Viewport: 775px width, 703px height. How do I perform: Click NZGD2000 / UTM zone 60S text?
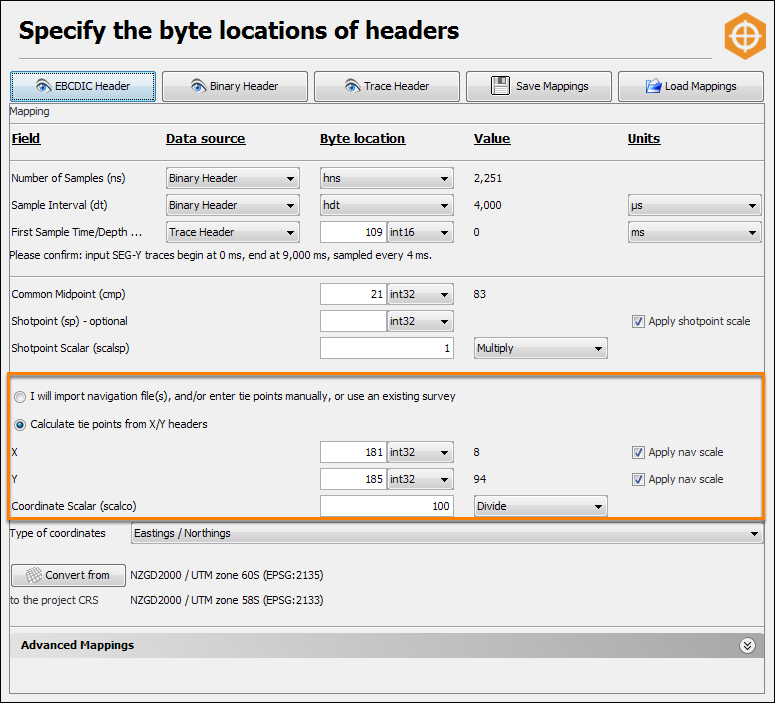click(227, 575)
